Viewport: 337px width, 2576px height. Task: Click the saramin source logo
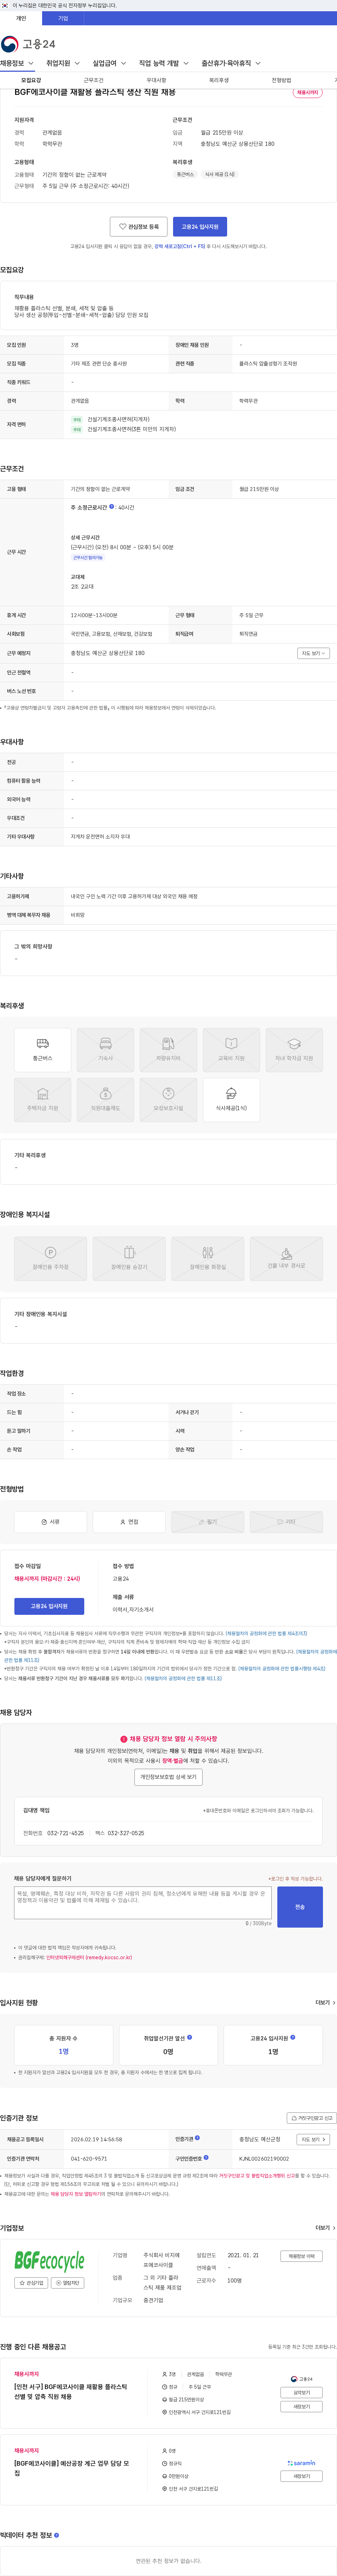click(x=301, y=2463)
